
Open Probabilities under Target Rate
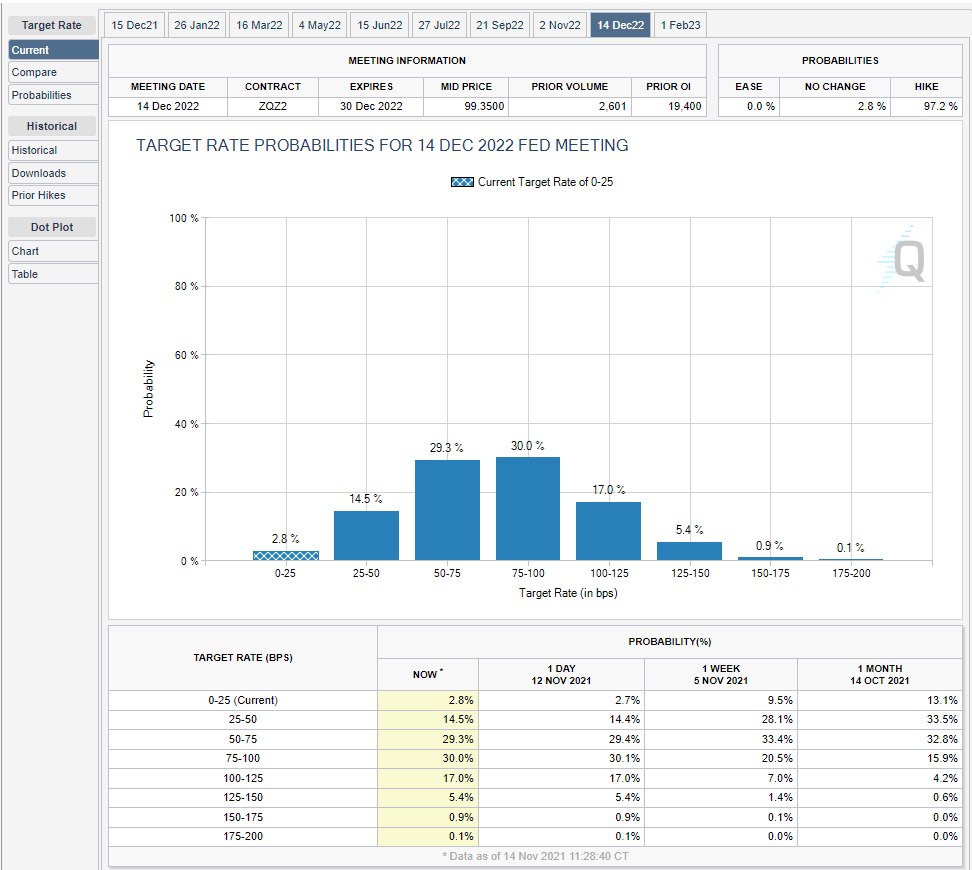pyautogui.click(x=54, y=95)
